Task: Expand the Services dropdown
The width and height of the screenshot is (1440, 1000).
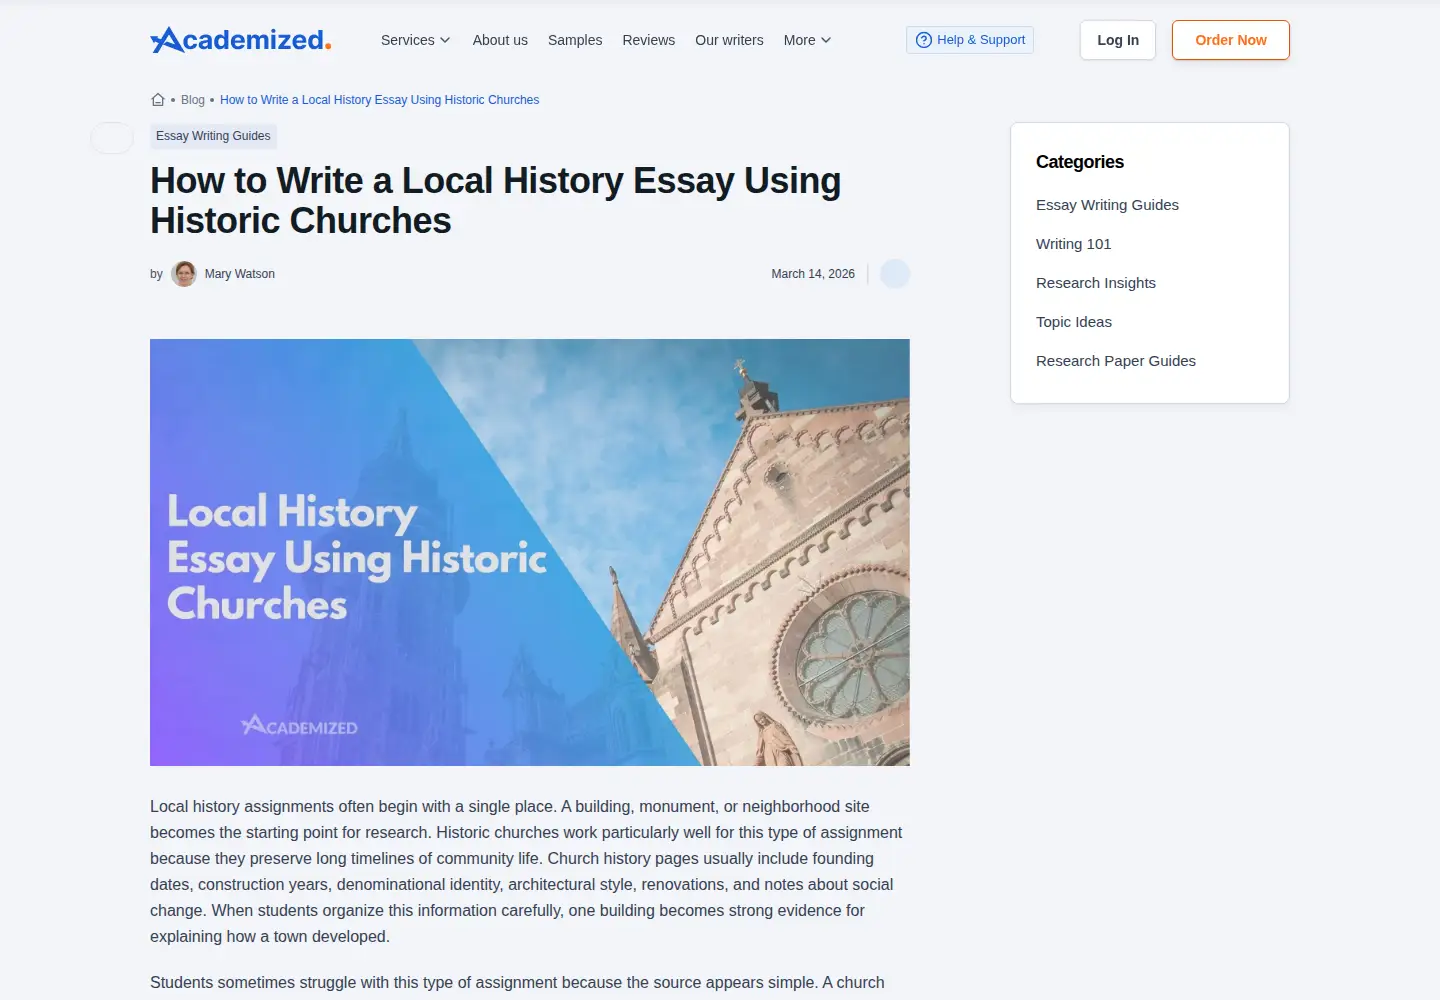Action: 415,40
